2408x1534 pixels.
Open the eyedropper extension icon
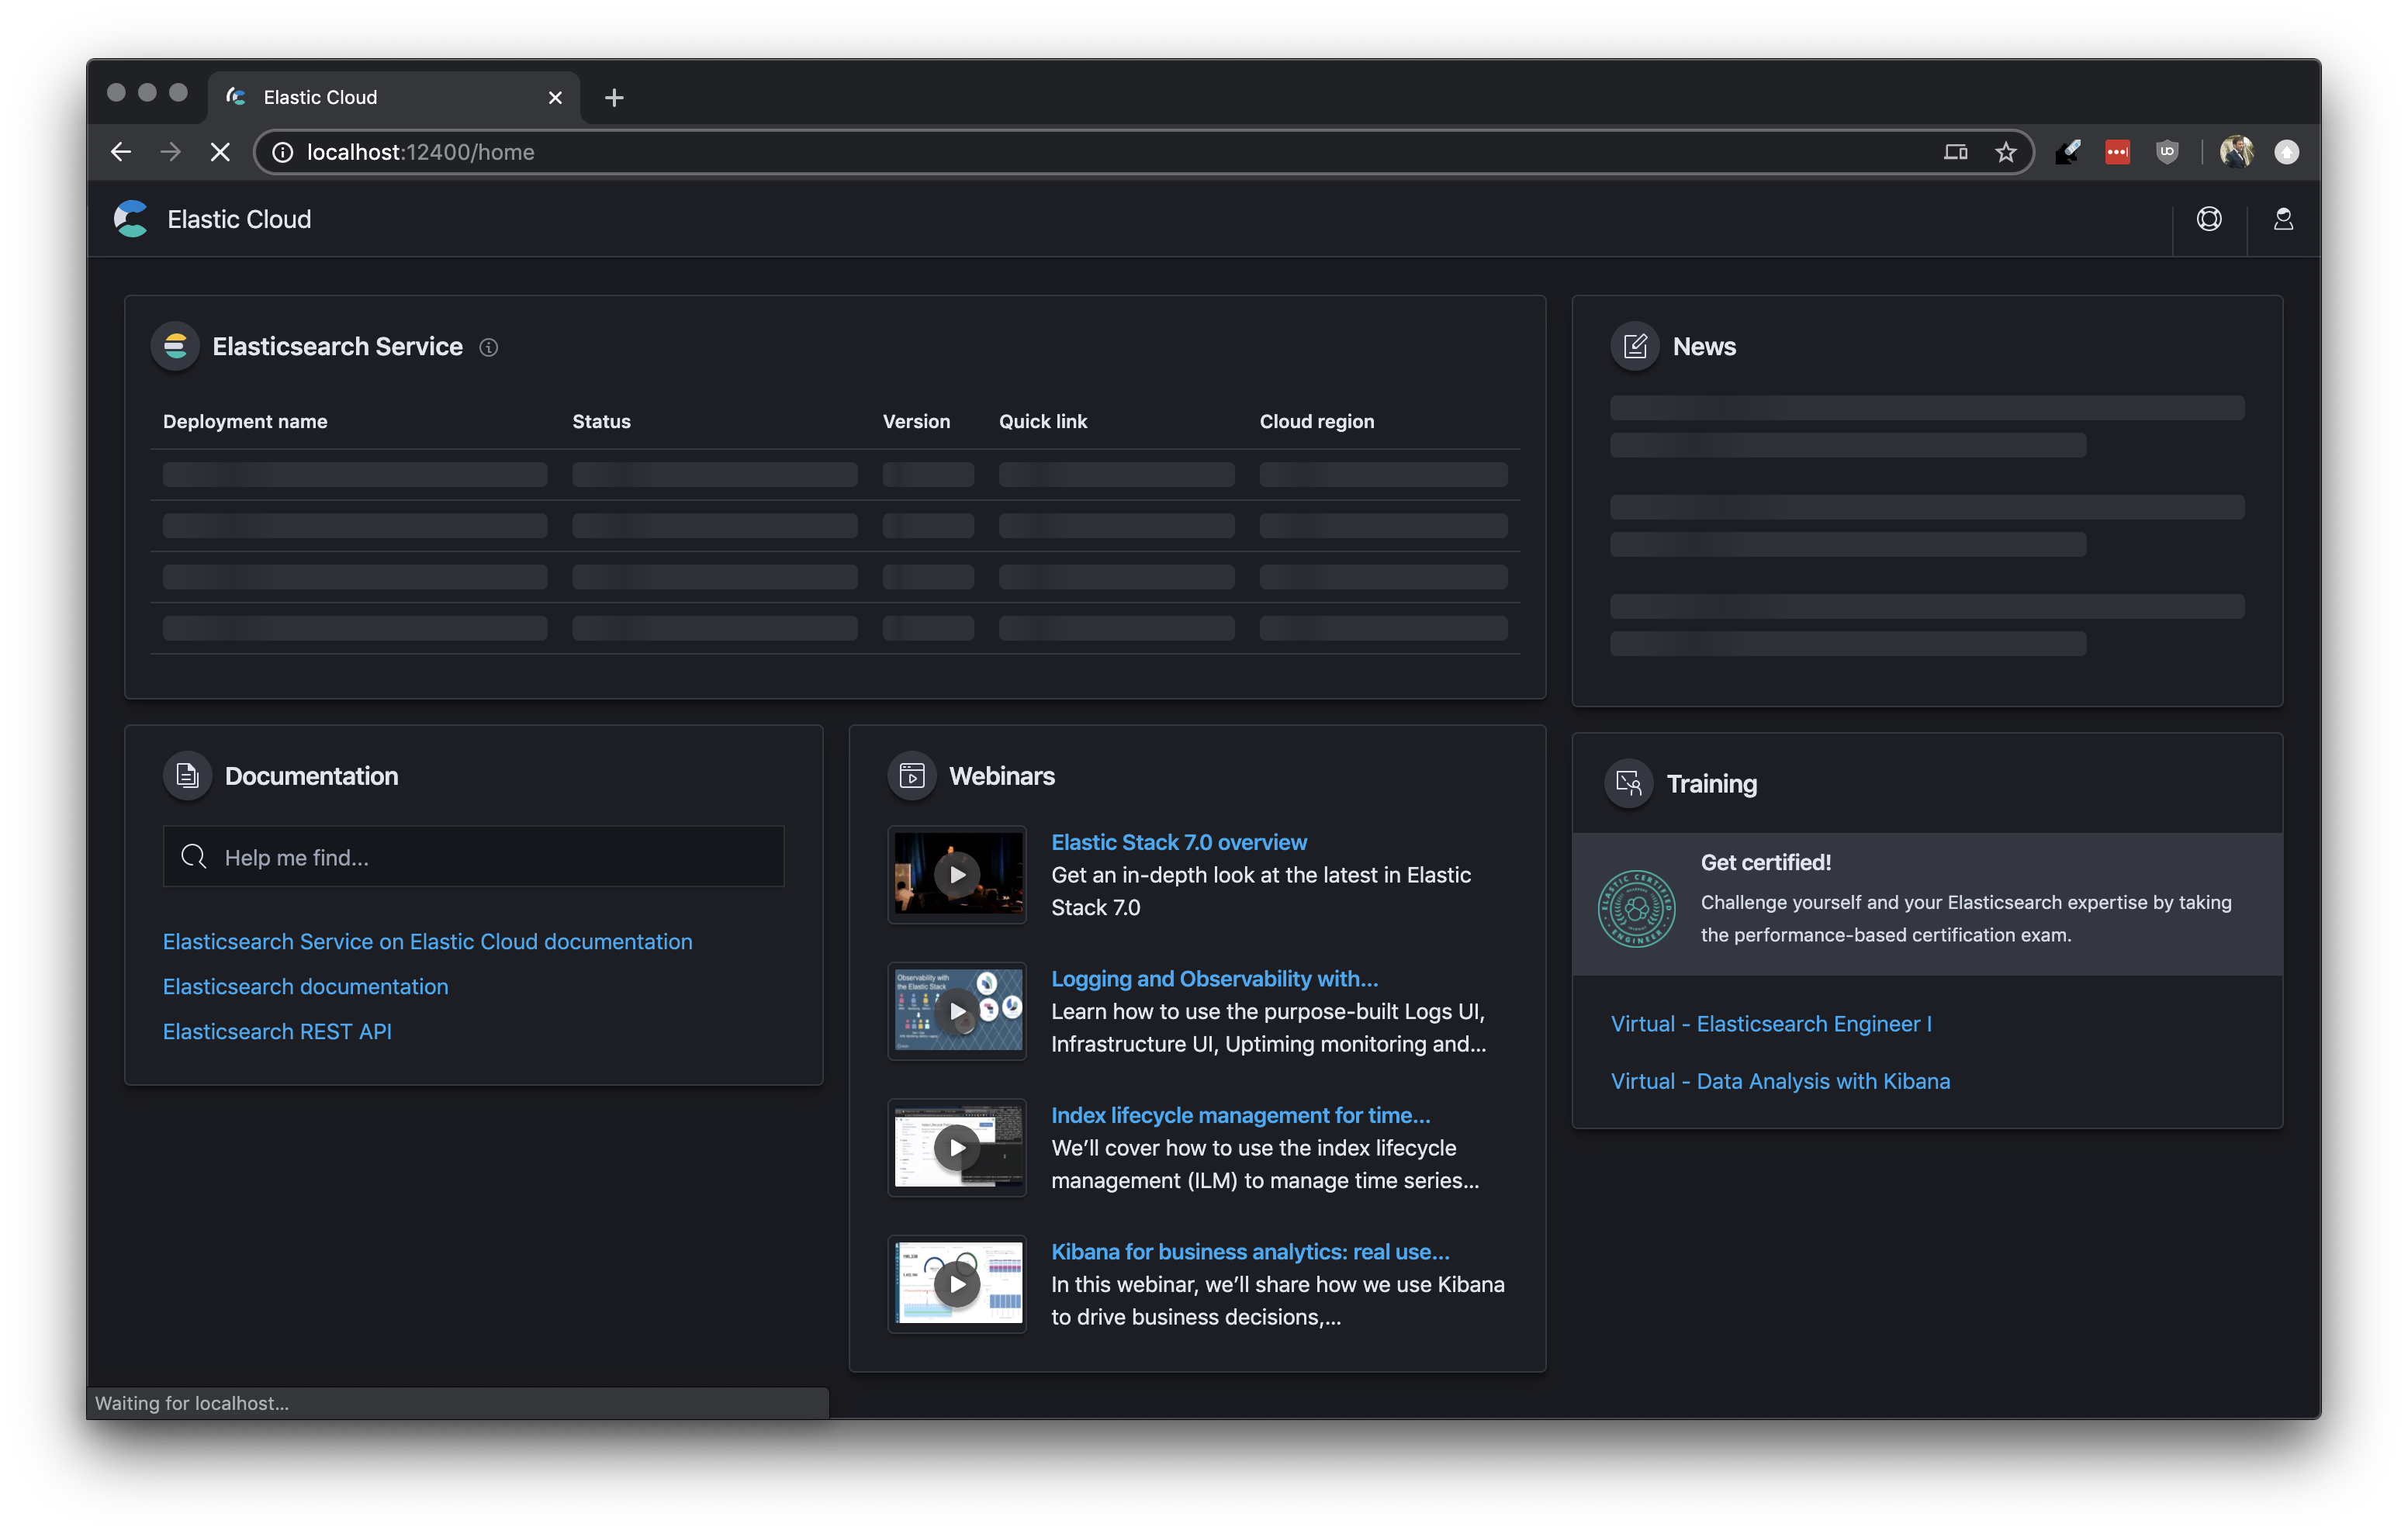2068,152
